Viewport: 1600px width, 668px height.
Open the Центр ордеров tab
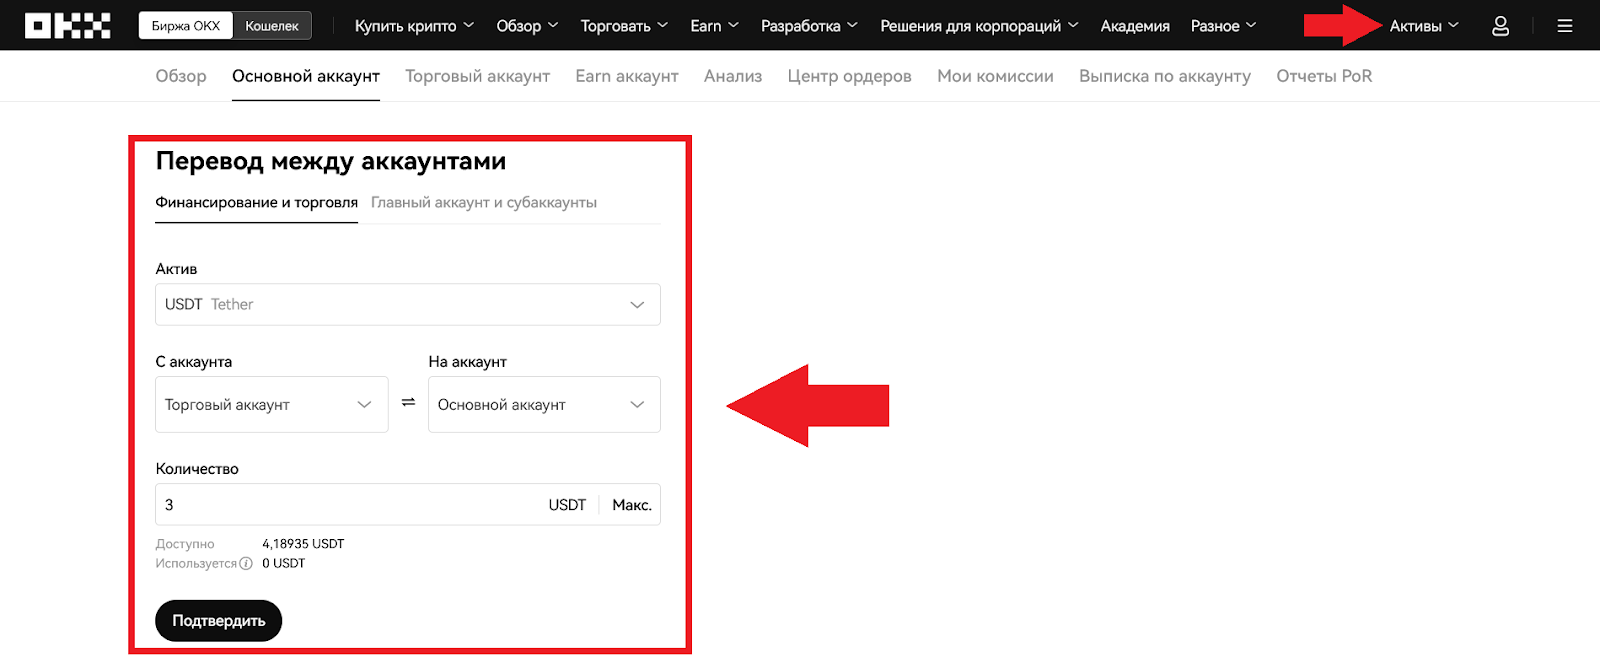[x=849, y=76]
